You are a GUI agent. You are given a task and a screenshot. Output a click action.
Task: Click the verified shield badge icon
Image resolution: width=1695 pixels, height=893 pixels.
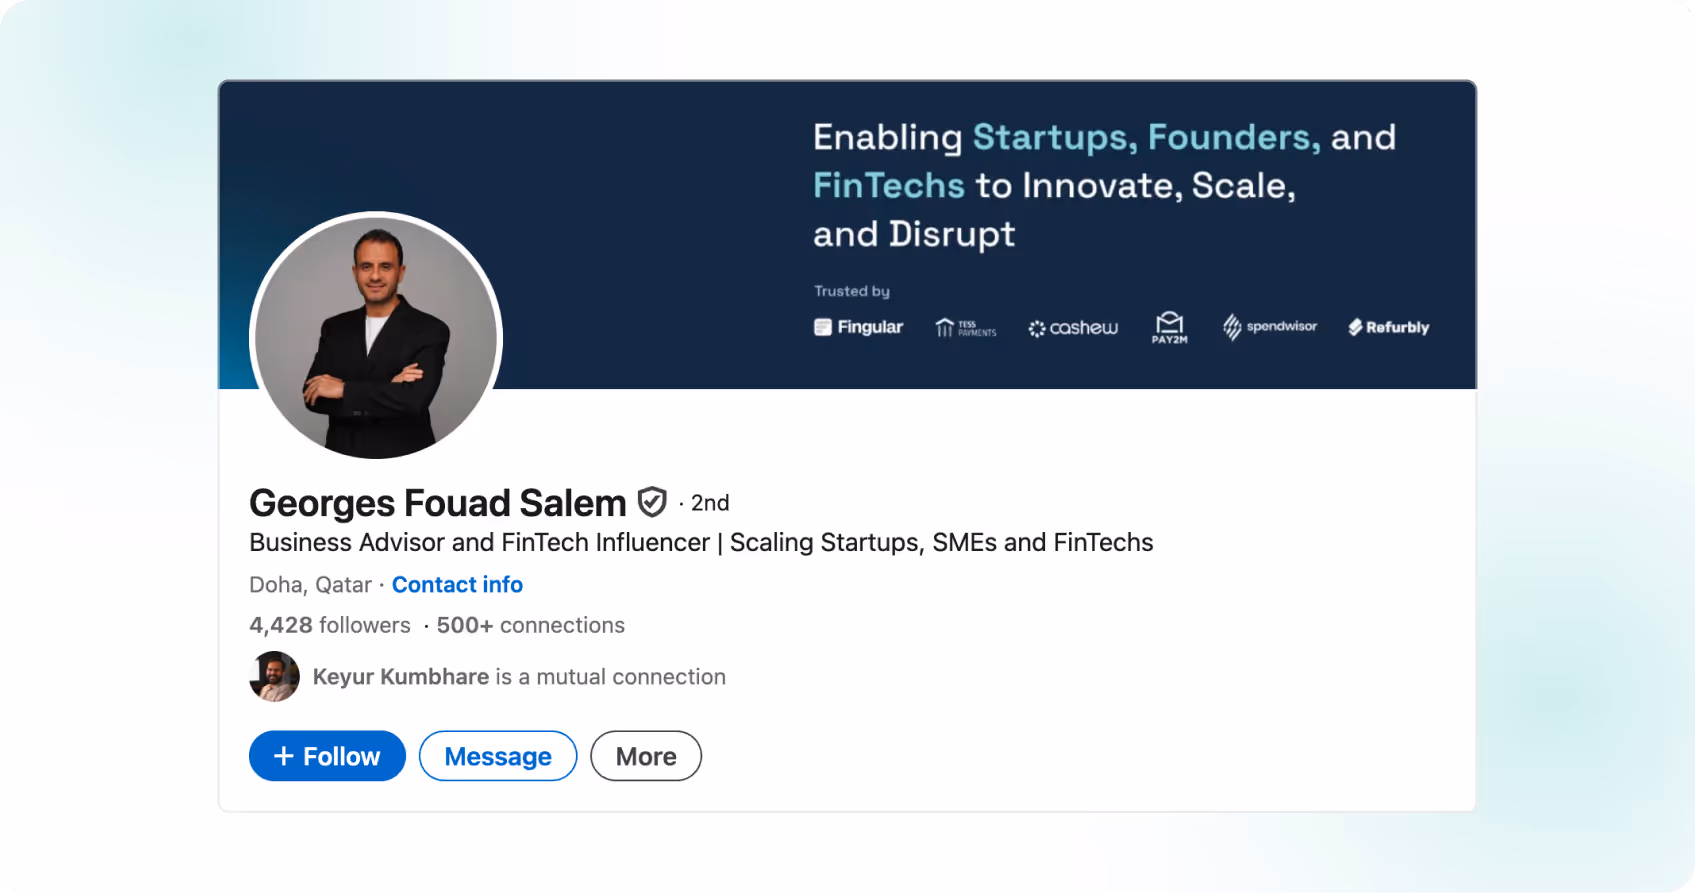(652, 502)
